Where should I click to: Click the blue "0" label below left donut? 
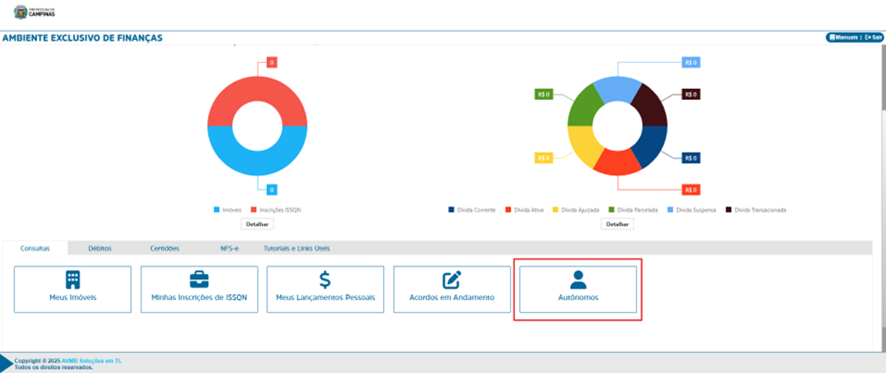coord(272,190)
